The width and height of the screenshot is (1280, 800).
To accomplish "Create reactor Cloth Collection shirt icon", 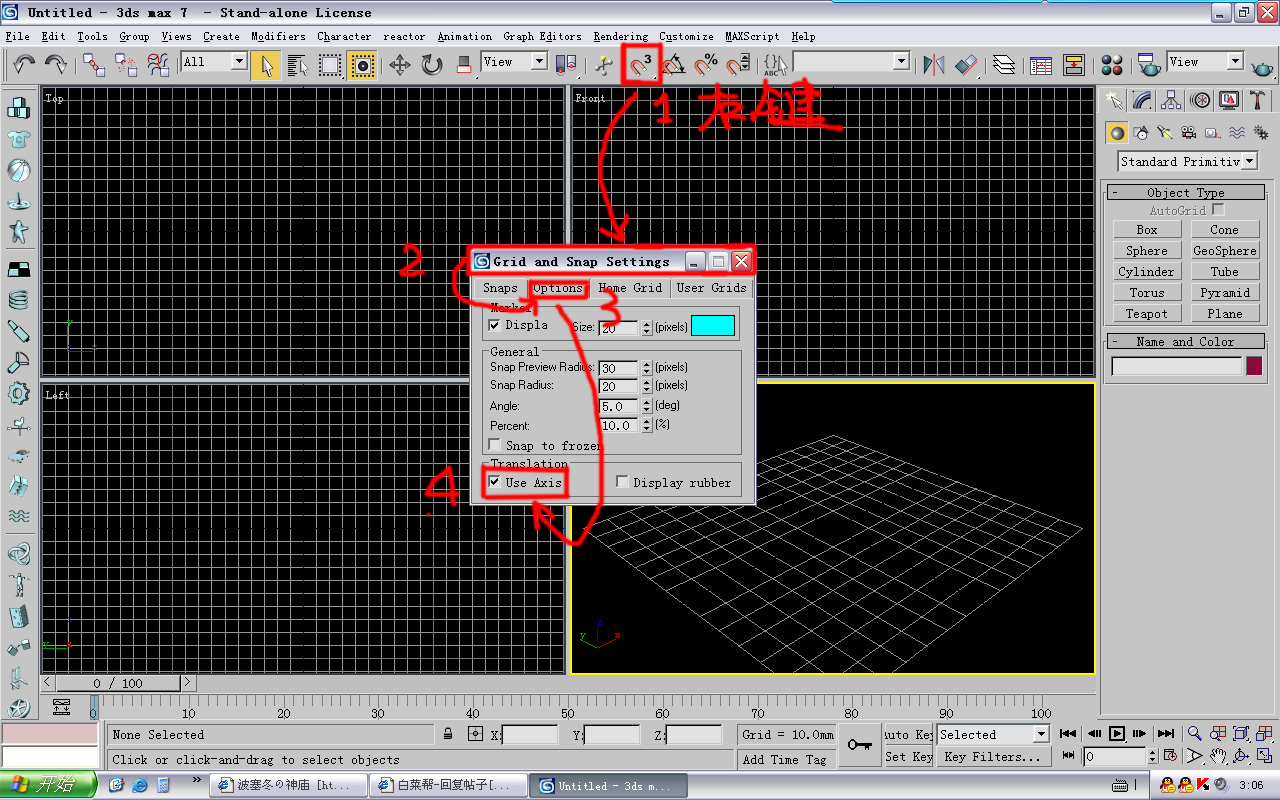I will coord(19,138).
